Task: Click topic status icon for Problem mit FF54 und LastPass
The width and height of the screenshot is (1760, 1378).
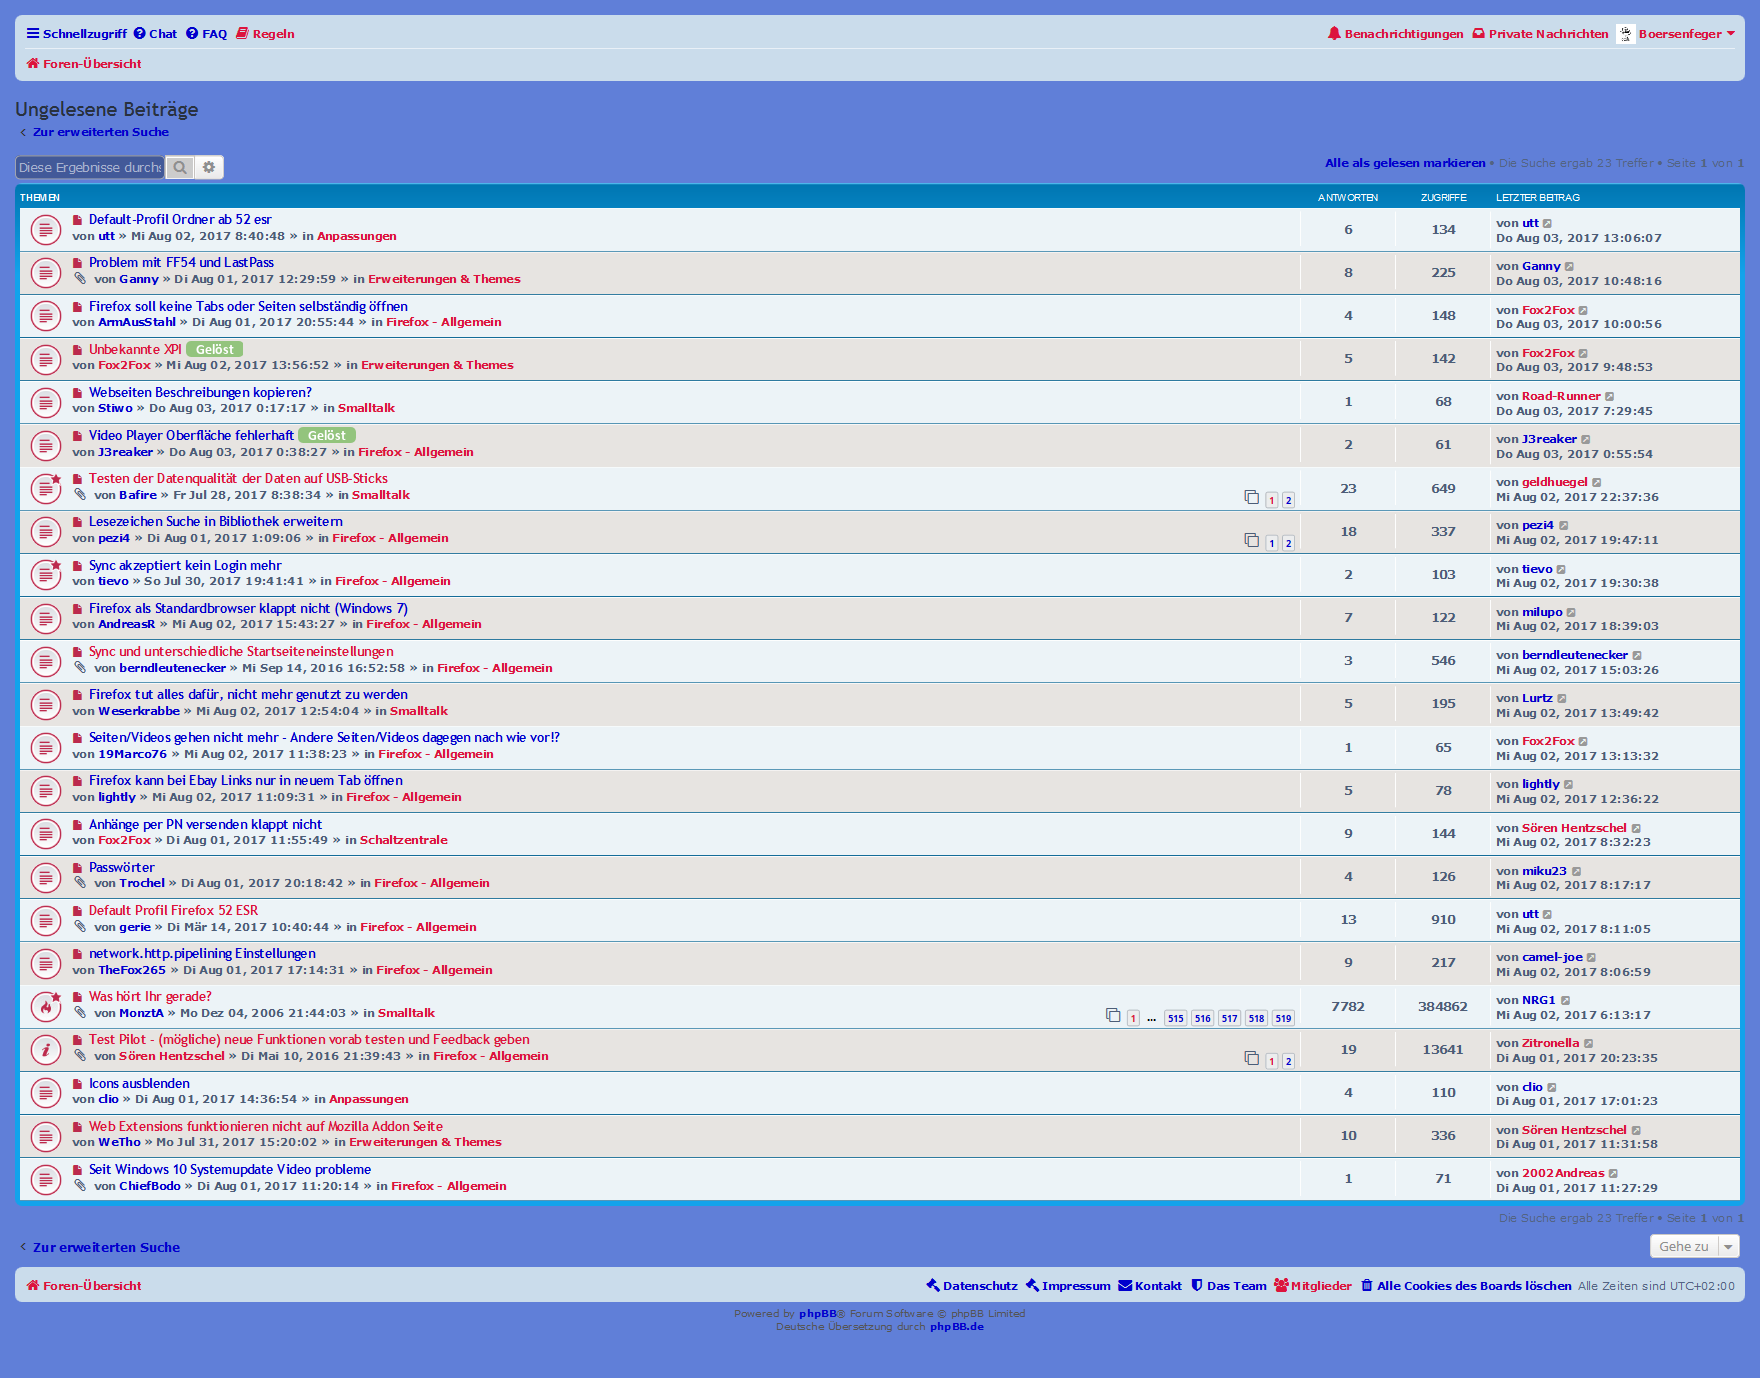Action: [45, 273]
